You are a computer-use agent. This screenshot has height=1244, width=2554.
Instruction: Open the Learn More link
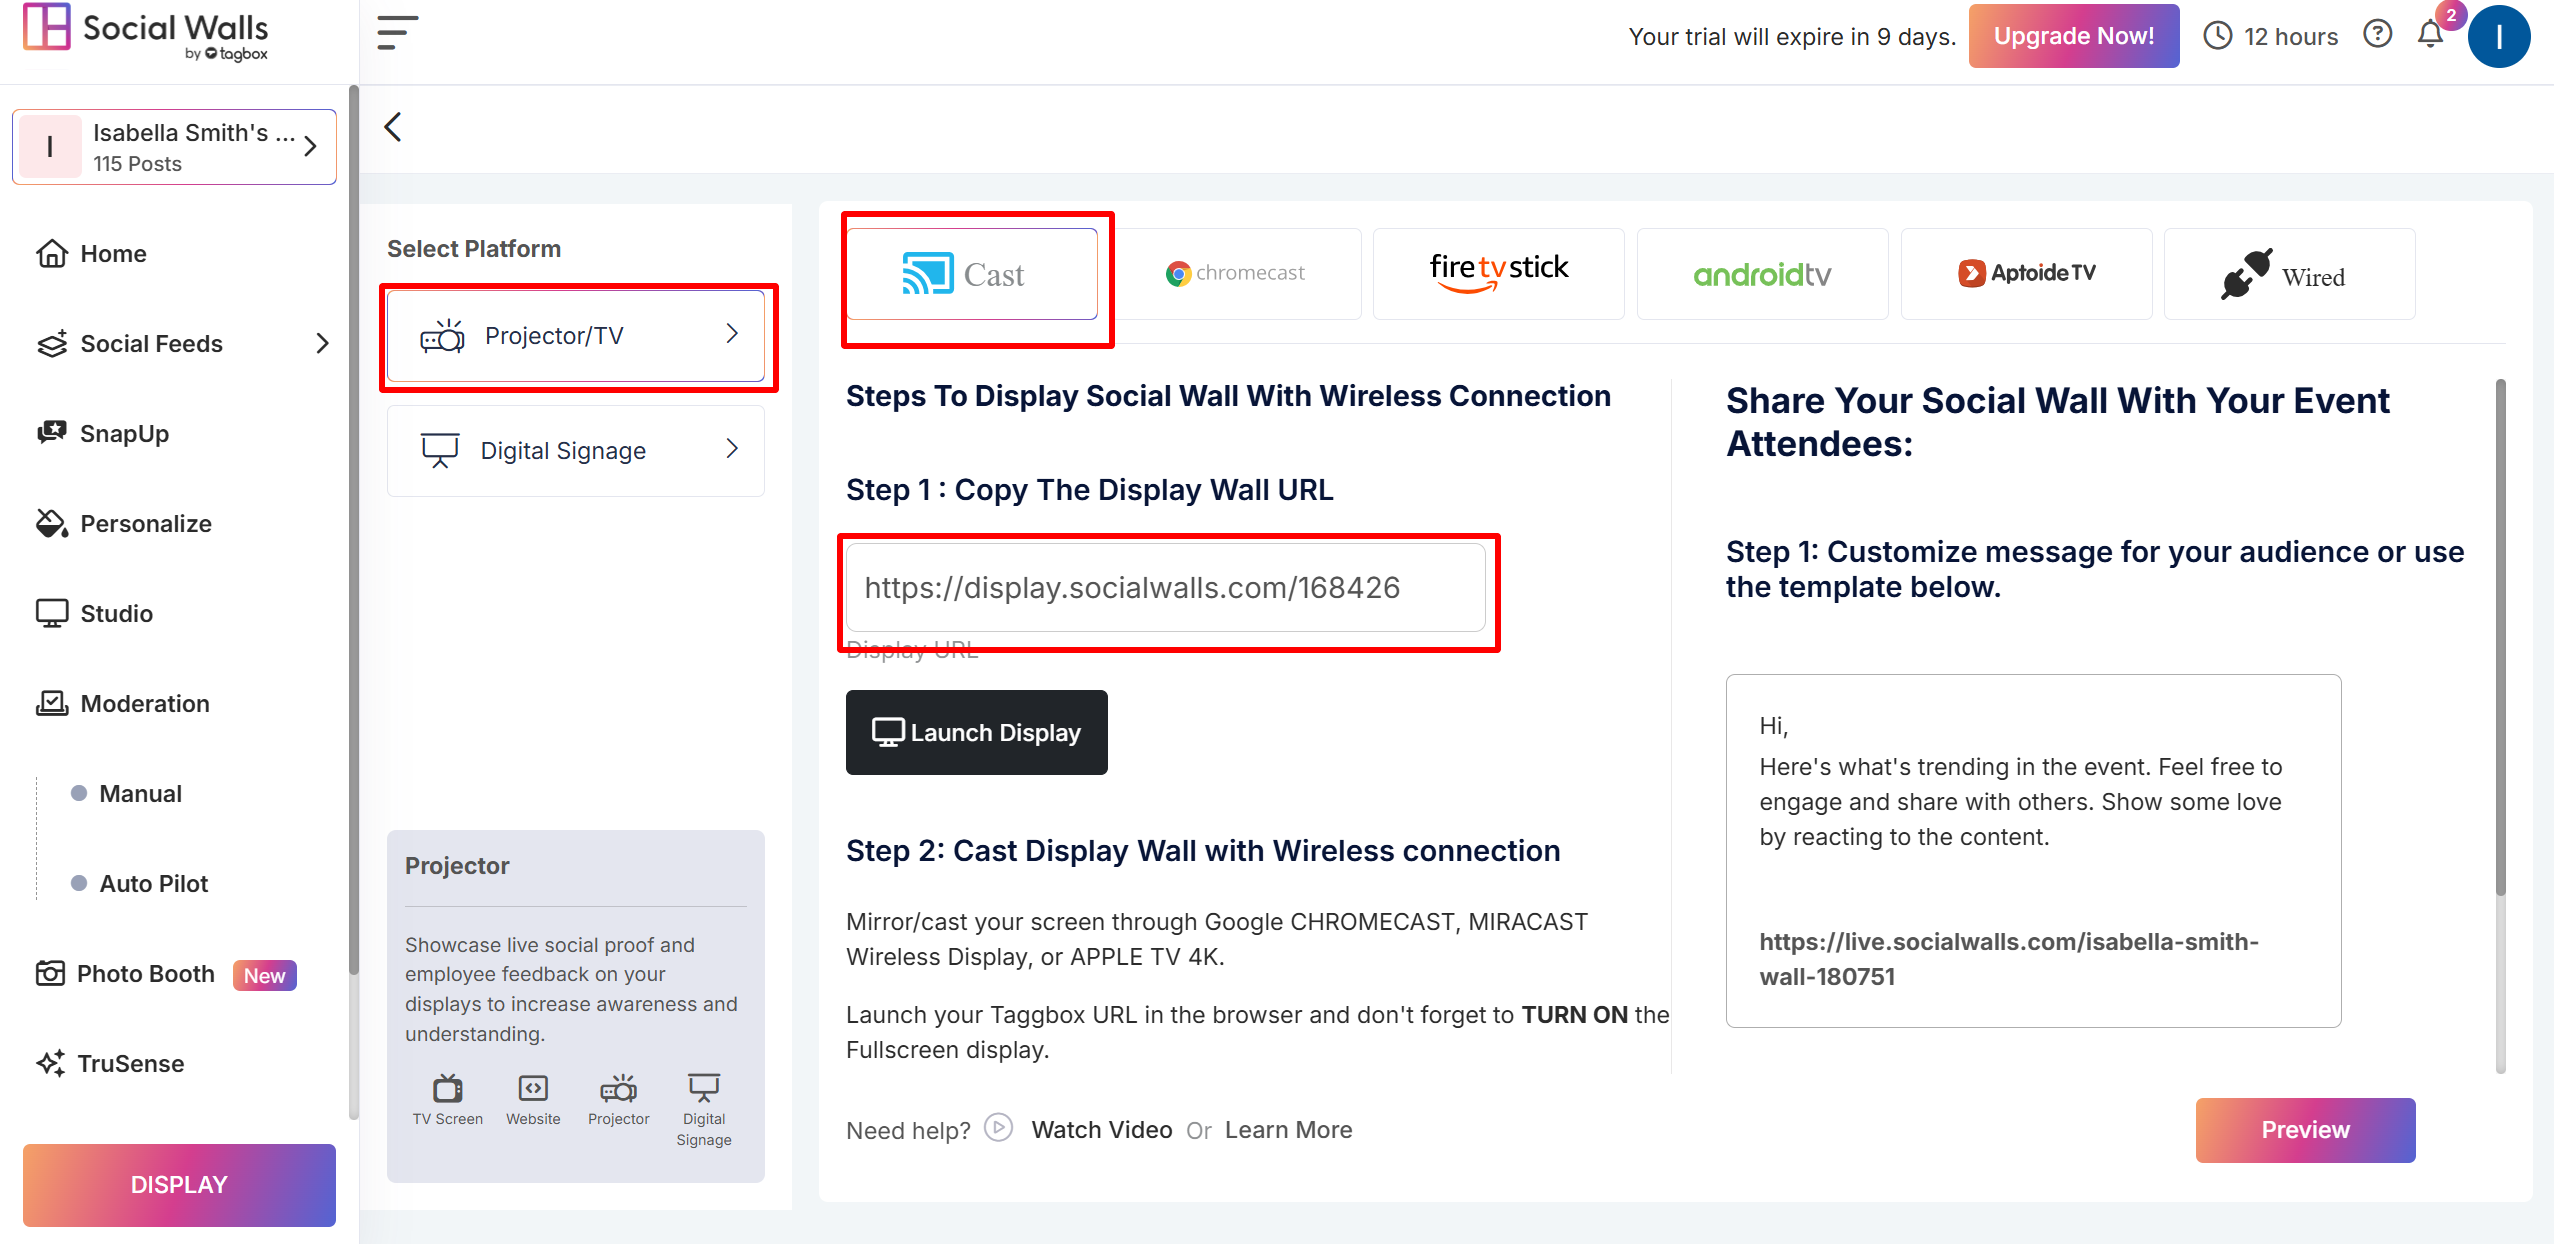click(x=1288, y=1130)
